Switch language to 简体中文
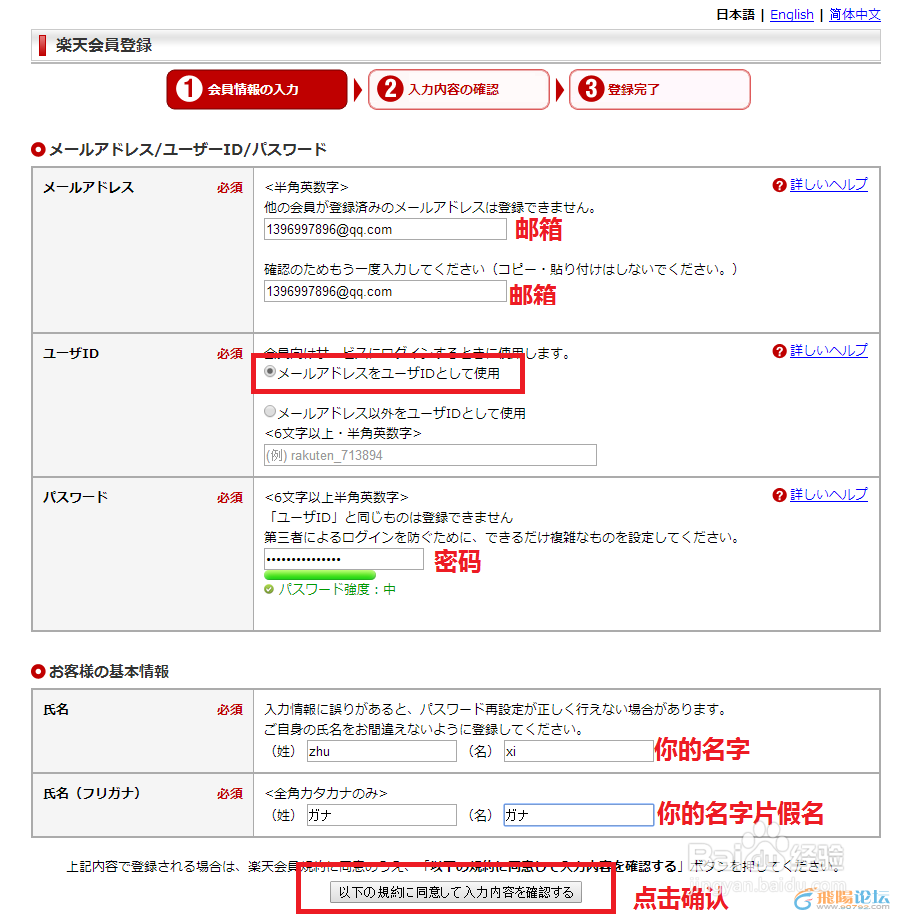Viewport: 897px width, 917px height. 855,15
